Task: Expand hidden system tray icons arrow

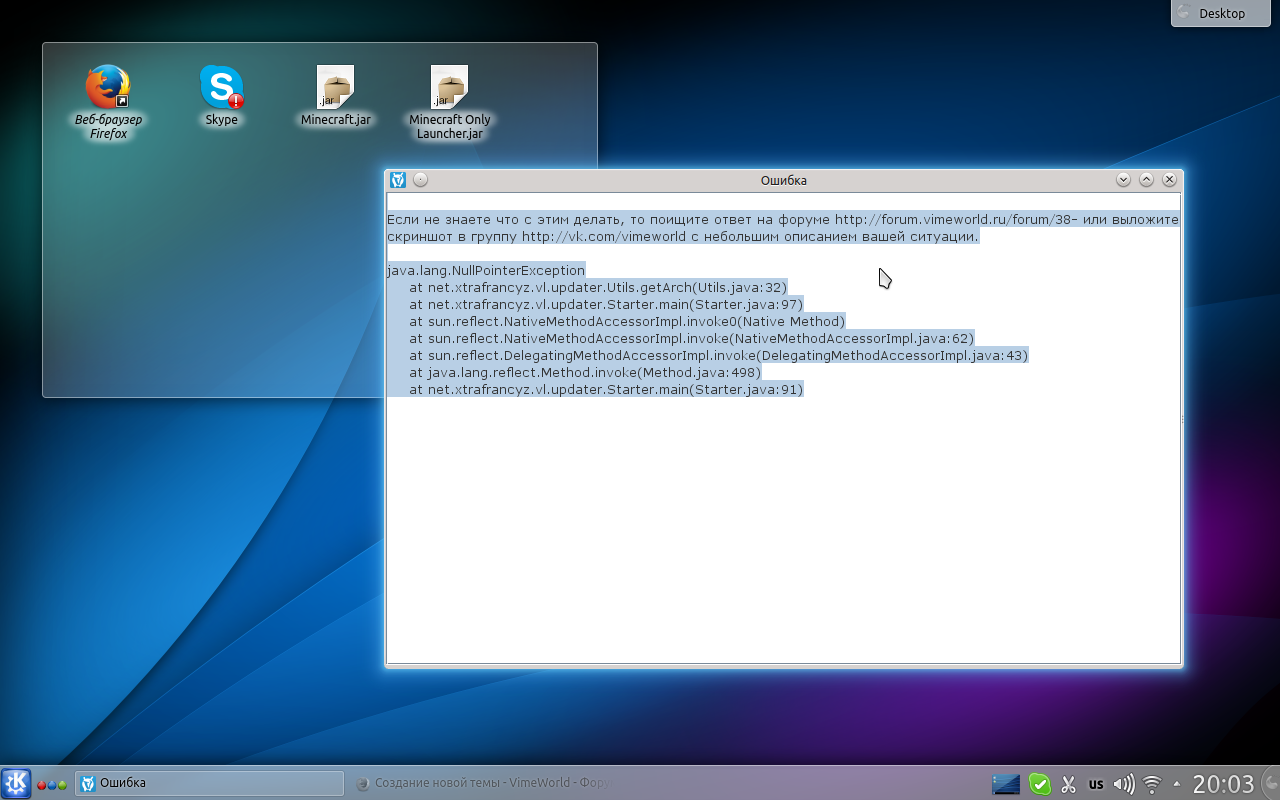Action: click(1176, 784)
